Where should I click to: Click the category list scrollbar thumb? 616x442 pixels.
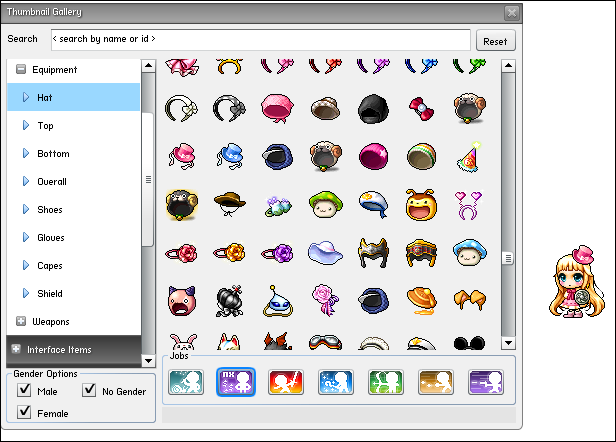[148, 179]
